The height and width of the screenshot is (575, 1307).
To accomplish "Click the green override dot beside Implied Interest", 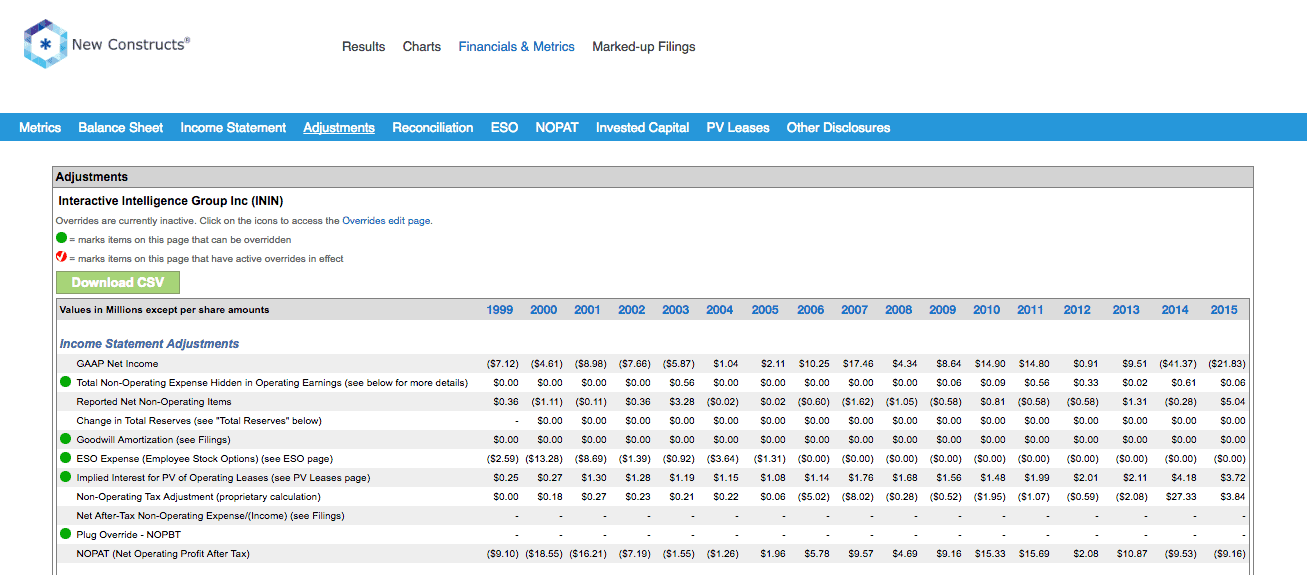I will point(66,477).
